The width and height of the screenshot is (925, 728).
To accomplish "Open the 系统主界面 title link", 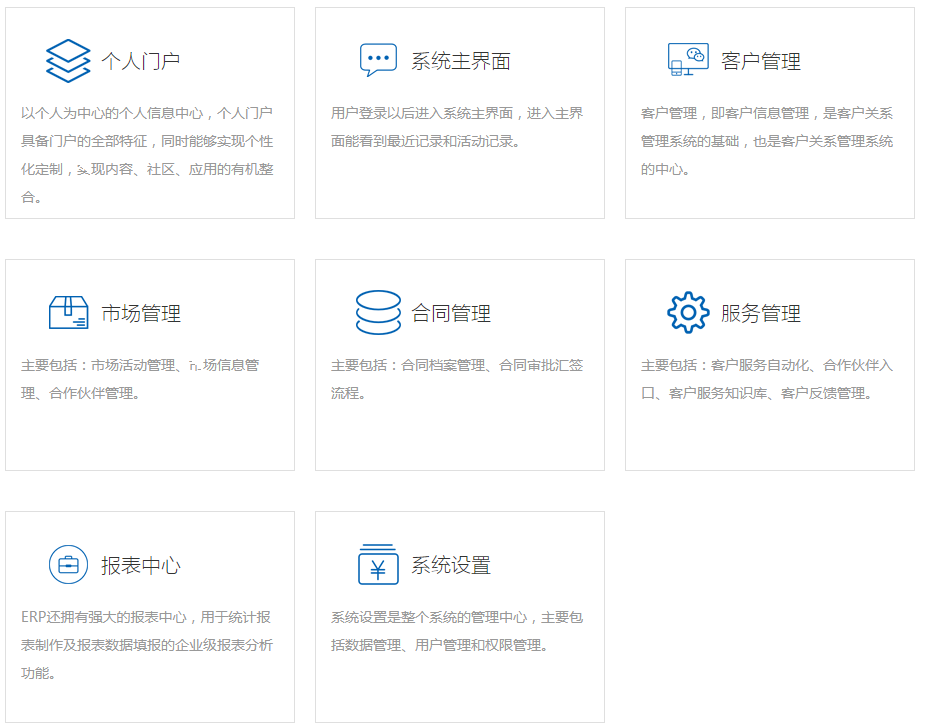I will point(461,61).
